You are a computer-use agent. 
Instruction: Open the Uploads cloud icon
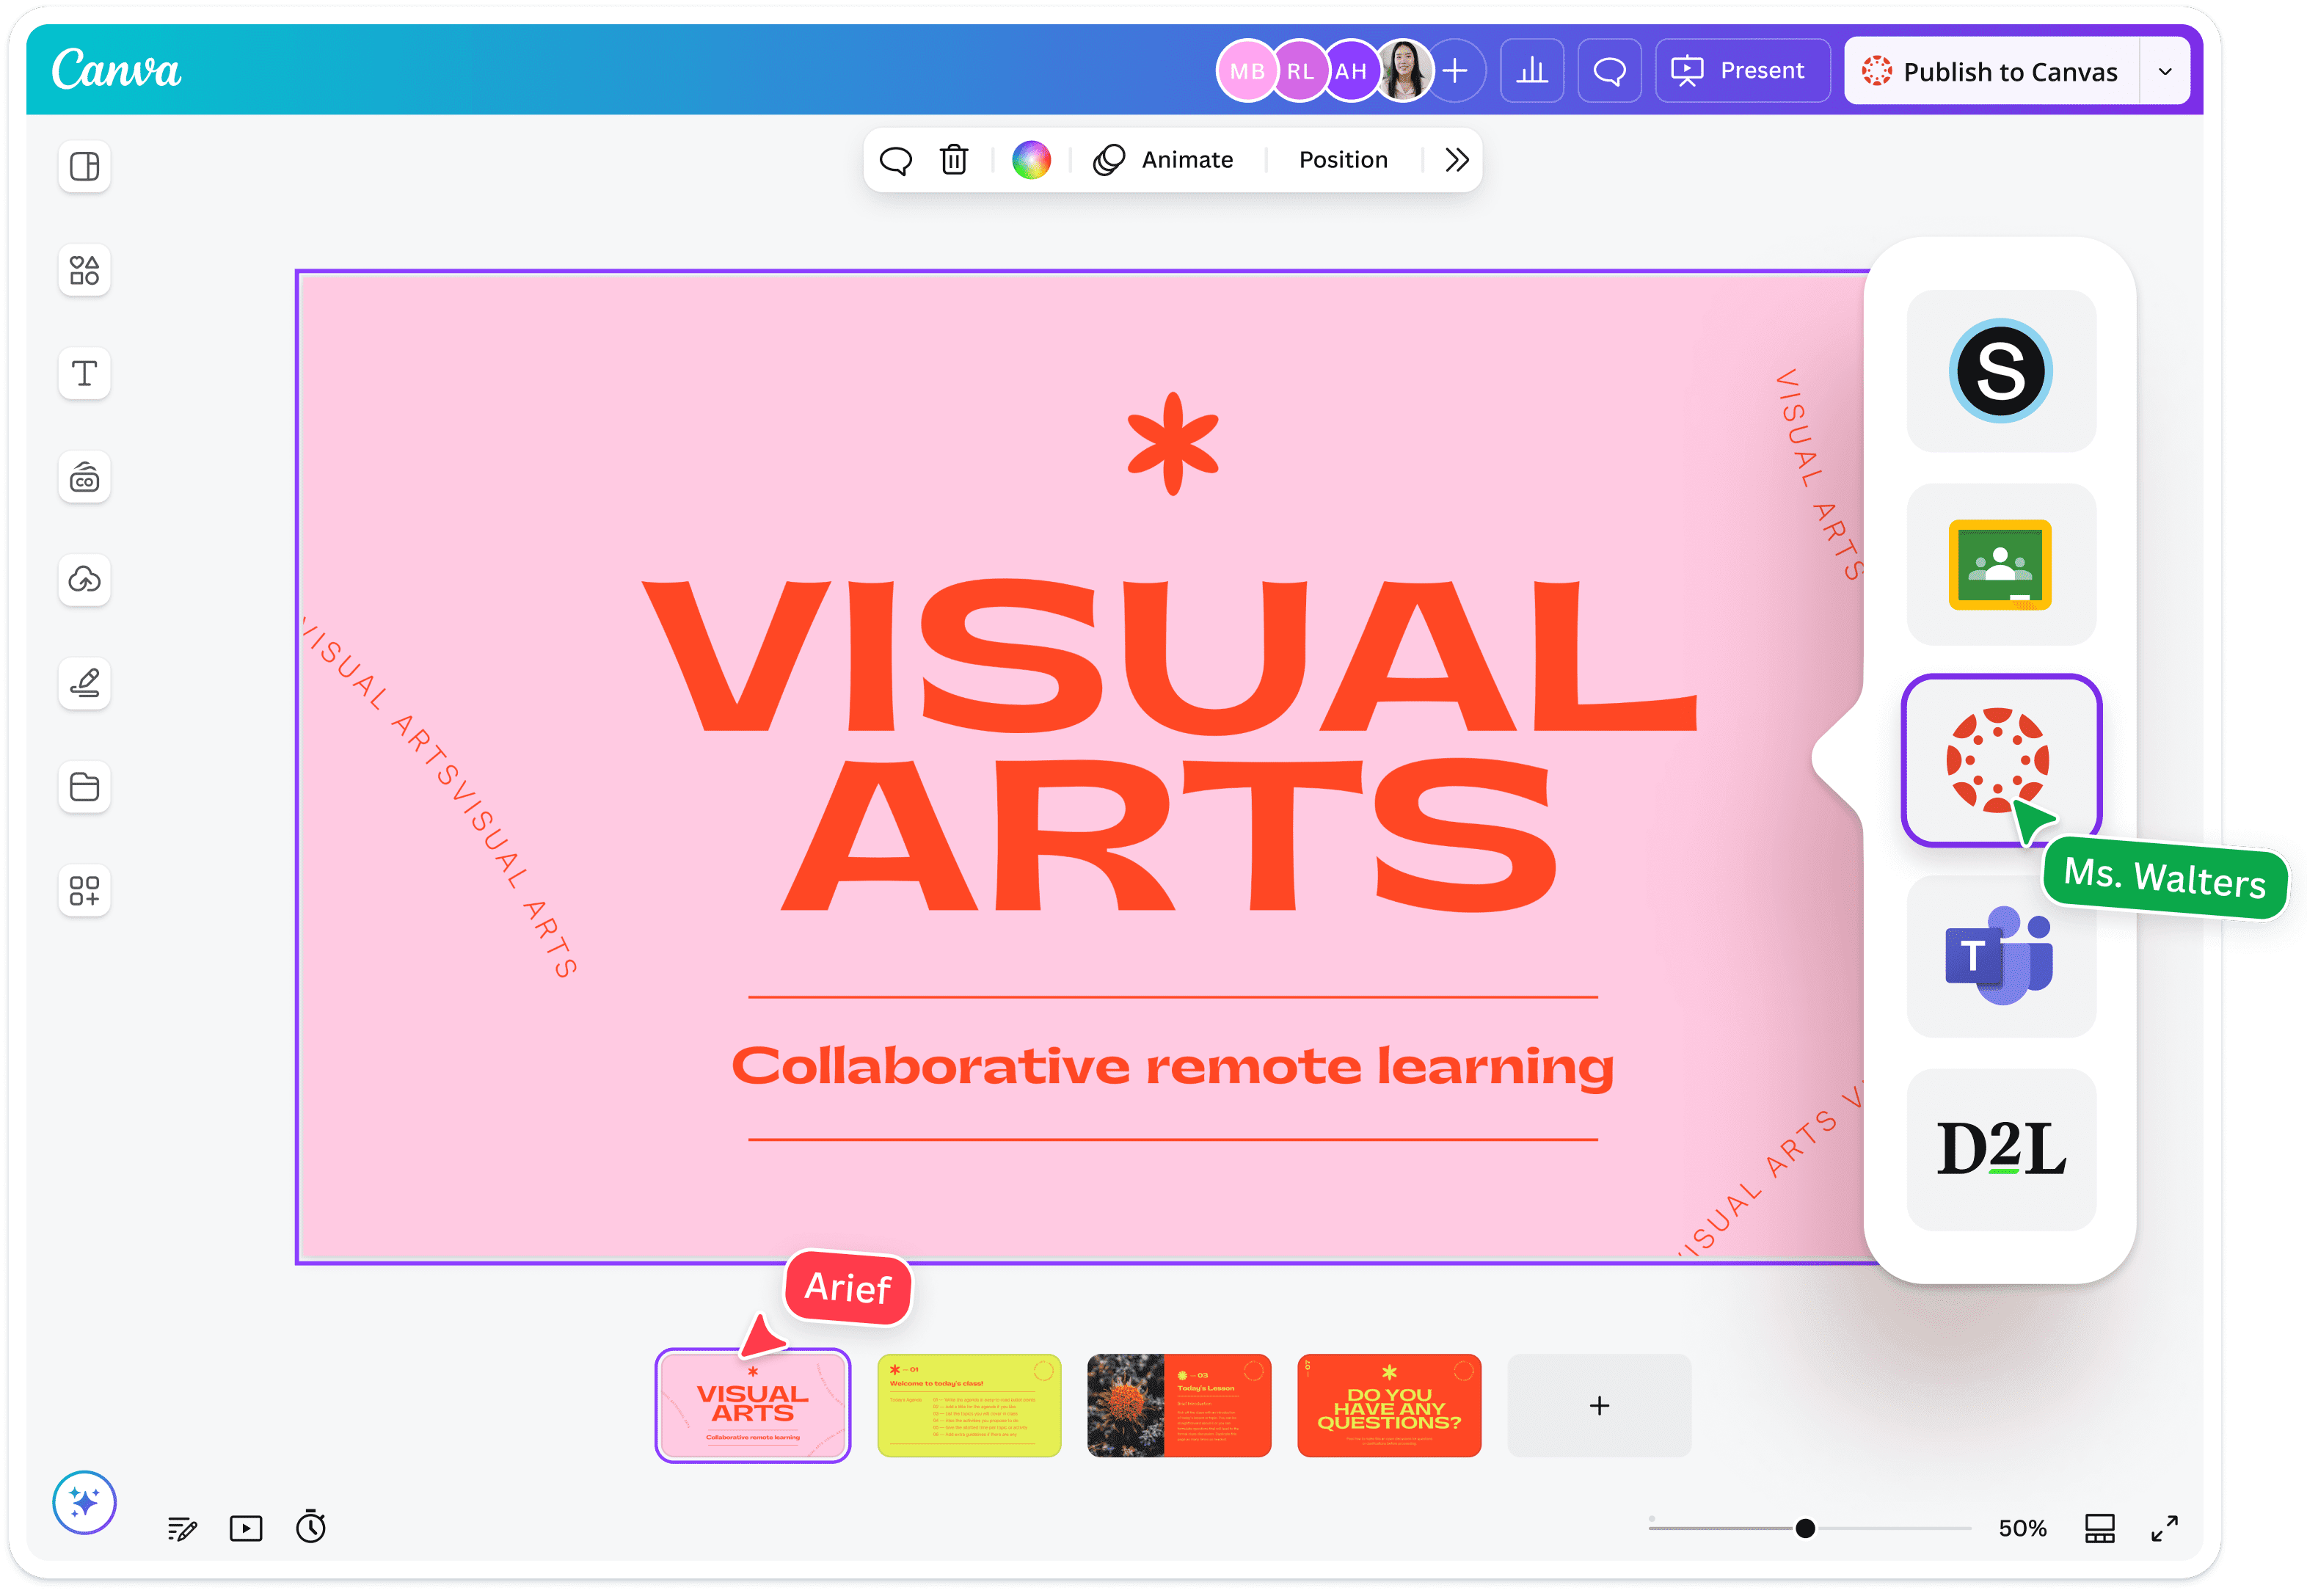pos(84,580)
